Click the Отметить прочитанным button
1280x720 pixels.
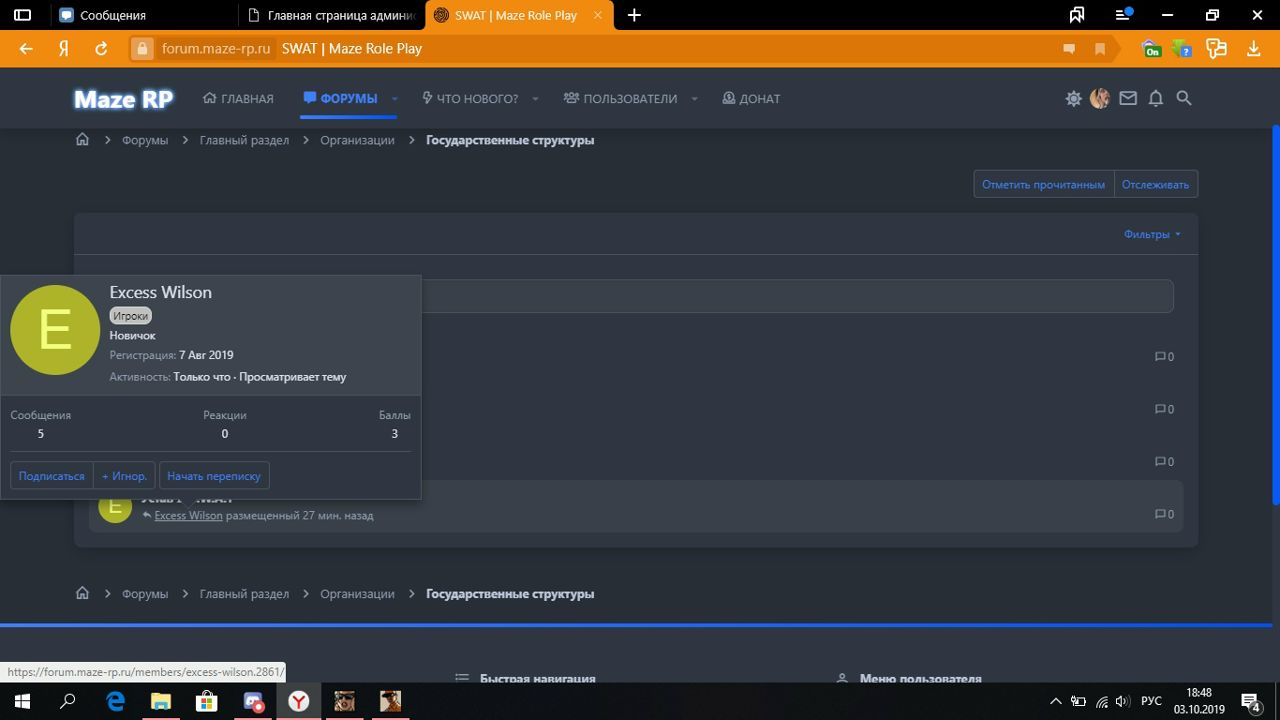click(1043, 184)
